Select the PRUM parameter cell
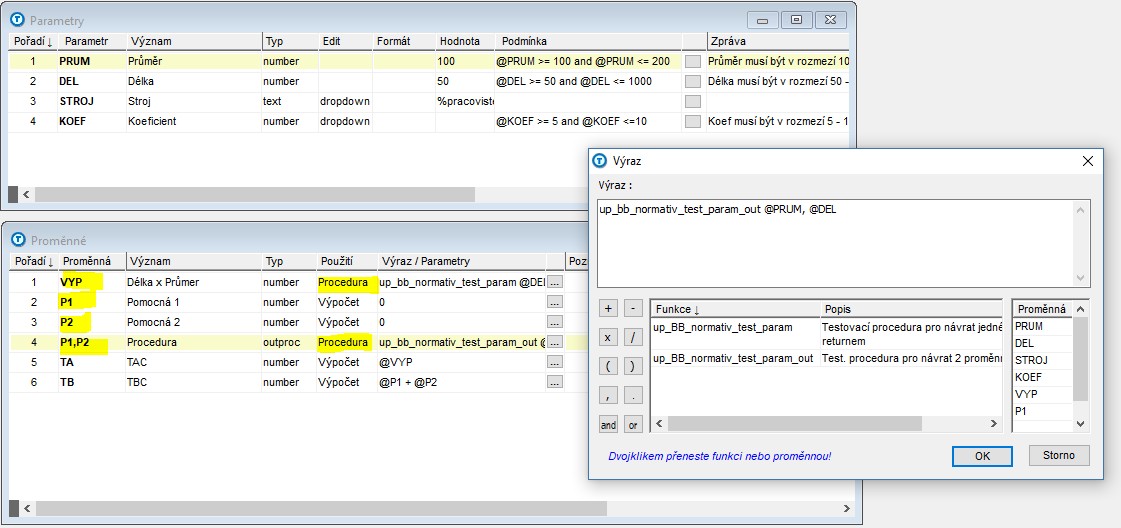The width and height of the screenshot is (1121, 528). 92,61
